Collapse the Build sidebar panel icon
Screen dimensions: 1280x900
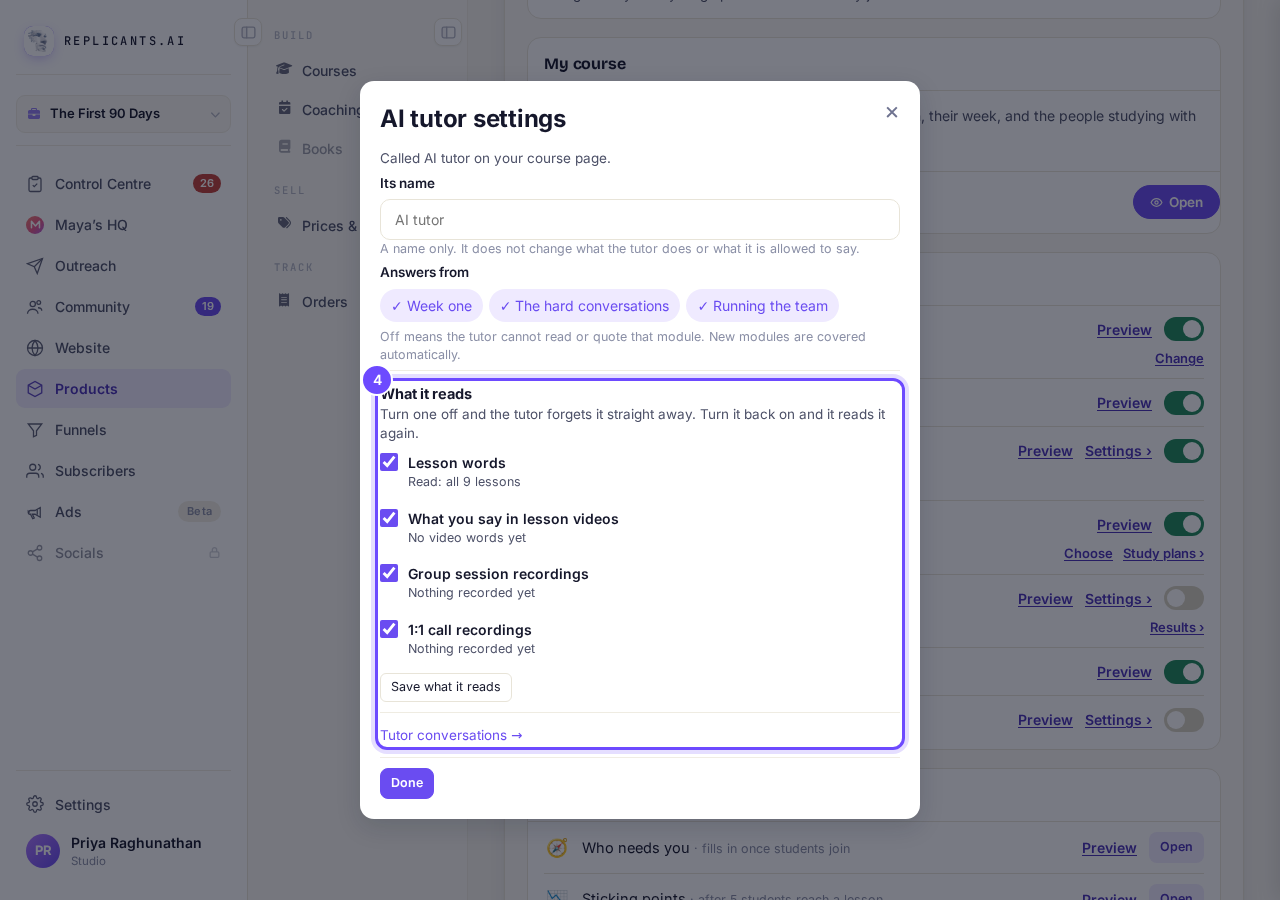[x=448, y=32]
